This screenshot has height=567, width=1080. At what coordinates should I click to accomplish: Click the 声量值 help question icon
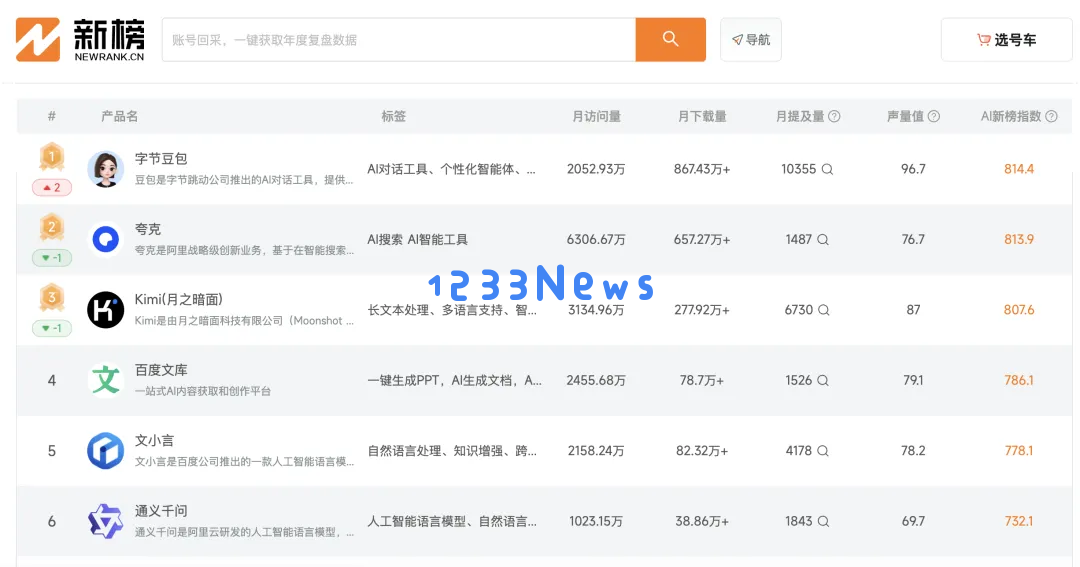point(934,116)
